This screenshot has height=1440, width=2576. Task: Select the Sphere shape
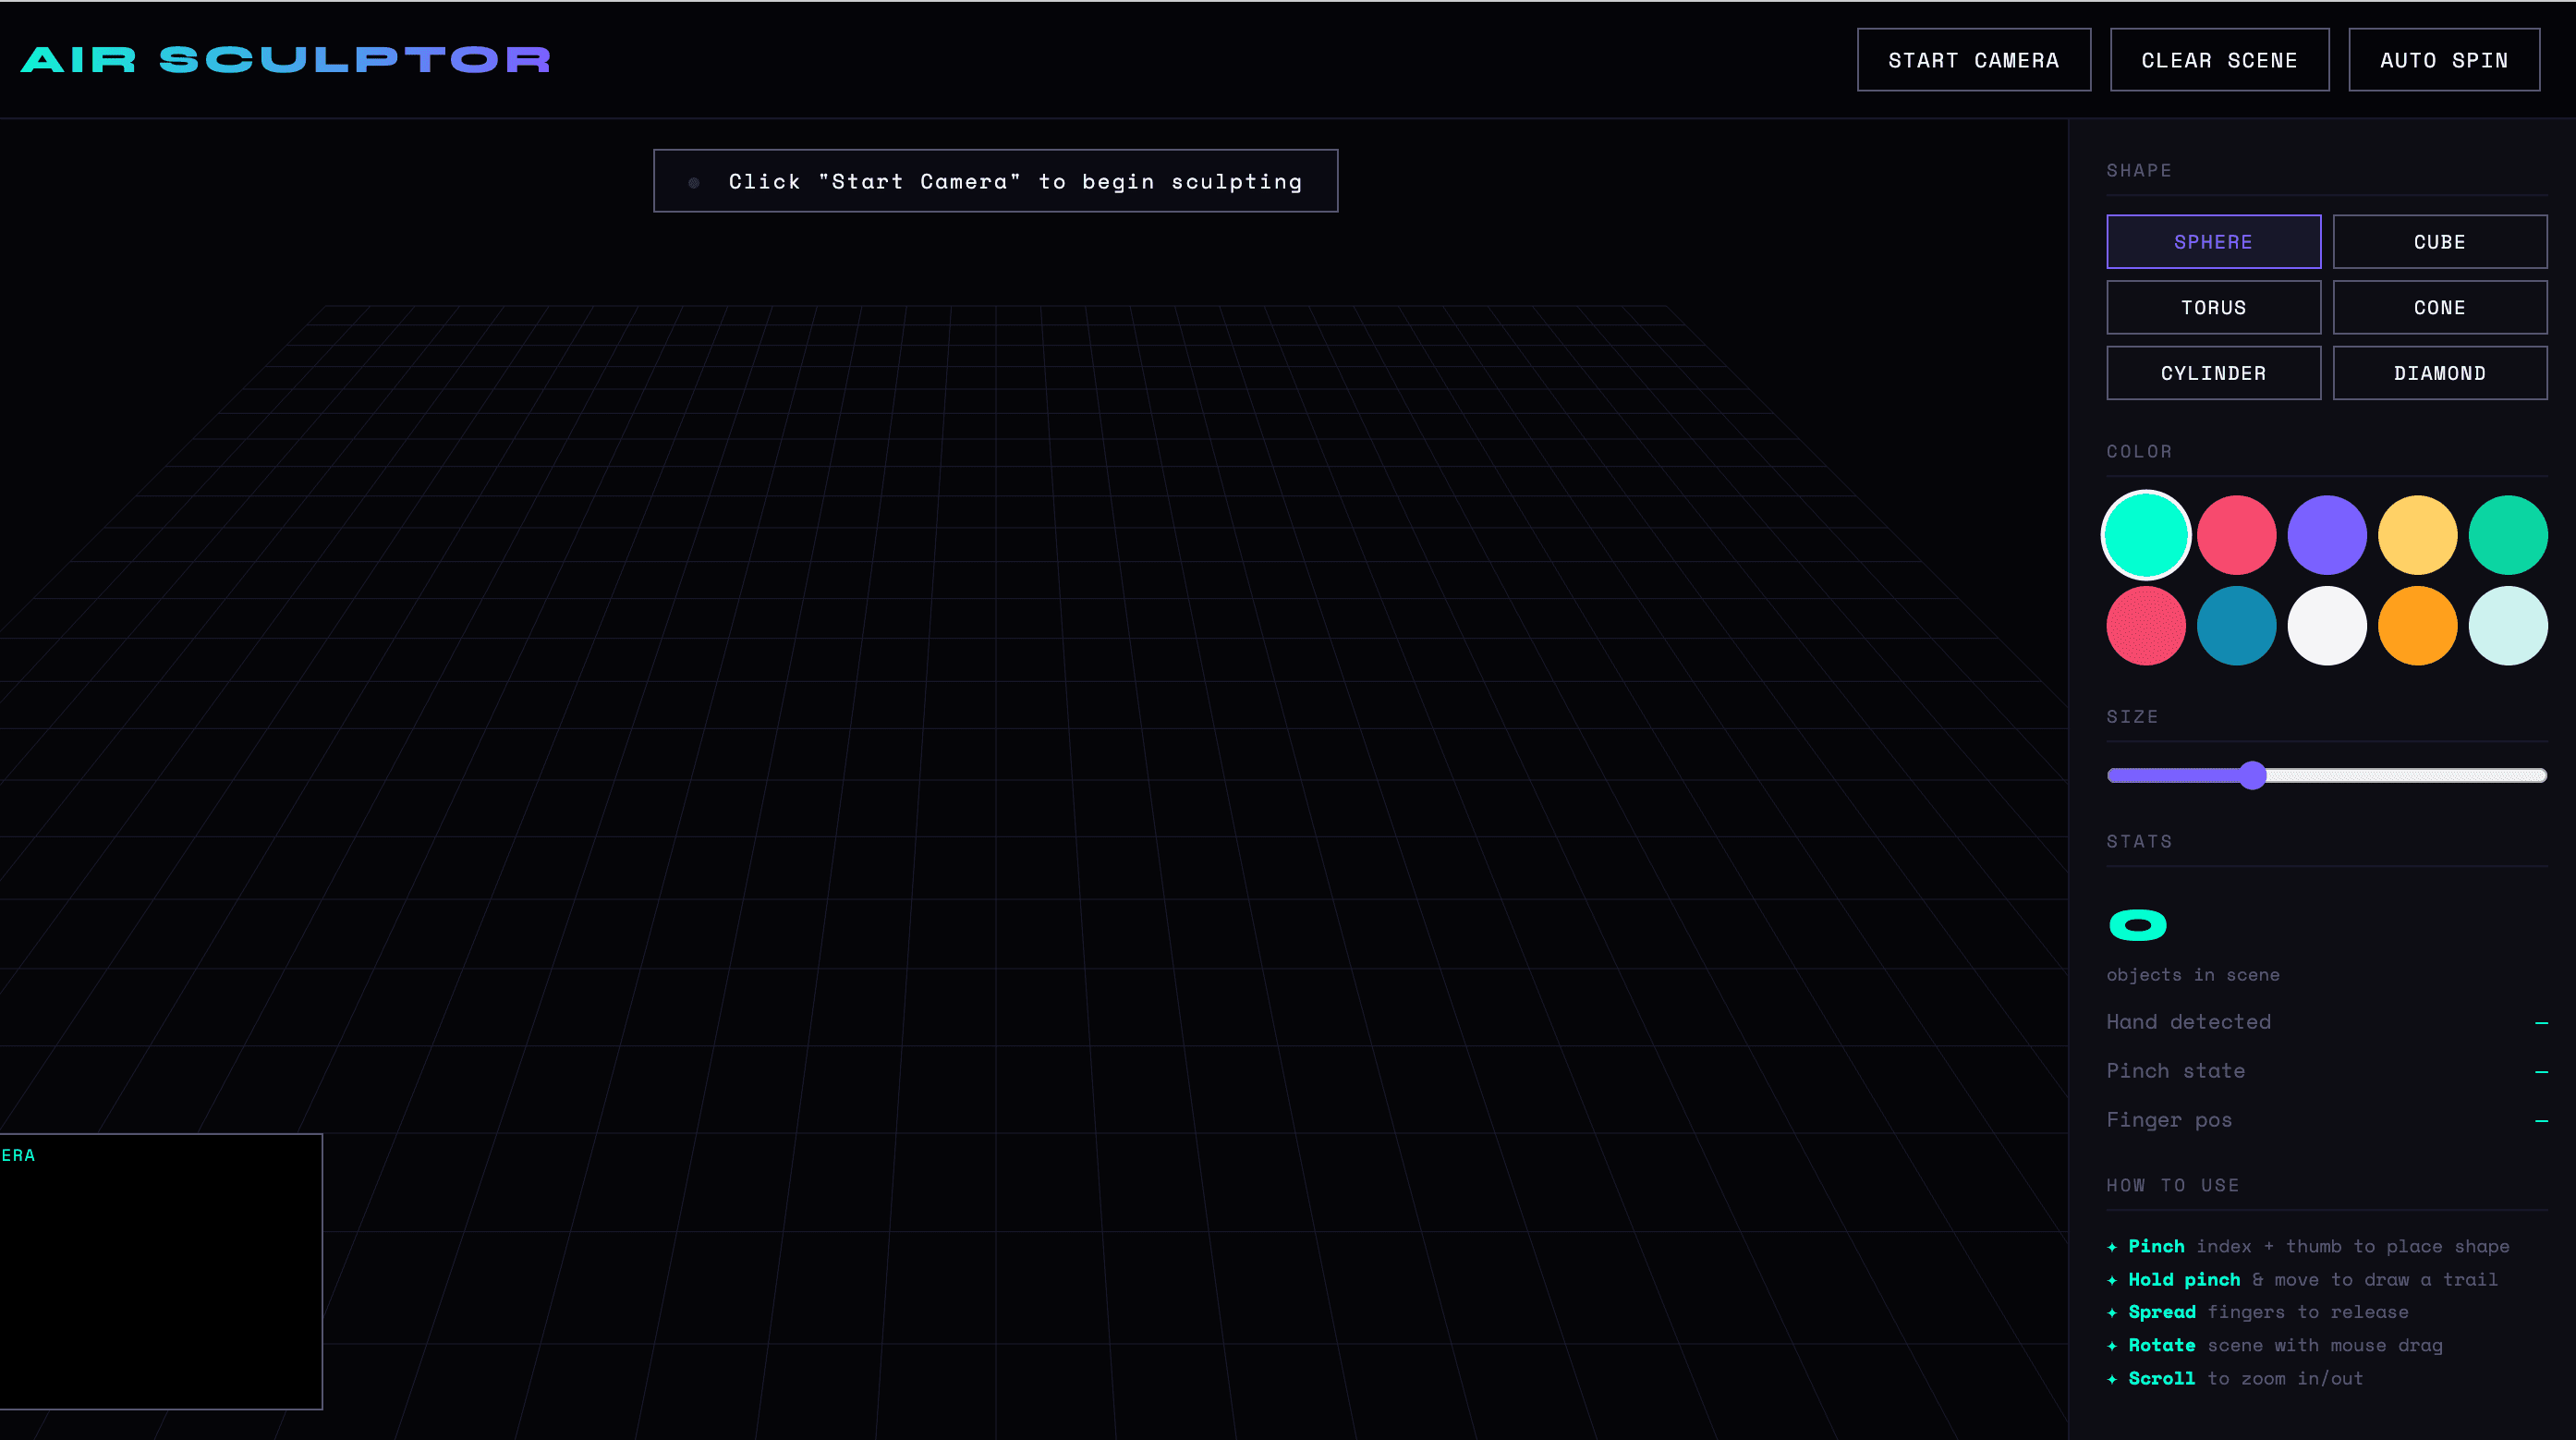coord(2213,242)
